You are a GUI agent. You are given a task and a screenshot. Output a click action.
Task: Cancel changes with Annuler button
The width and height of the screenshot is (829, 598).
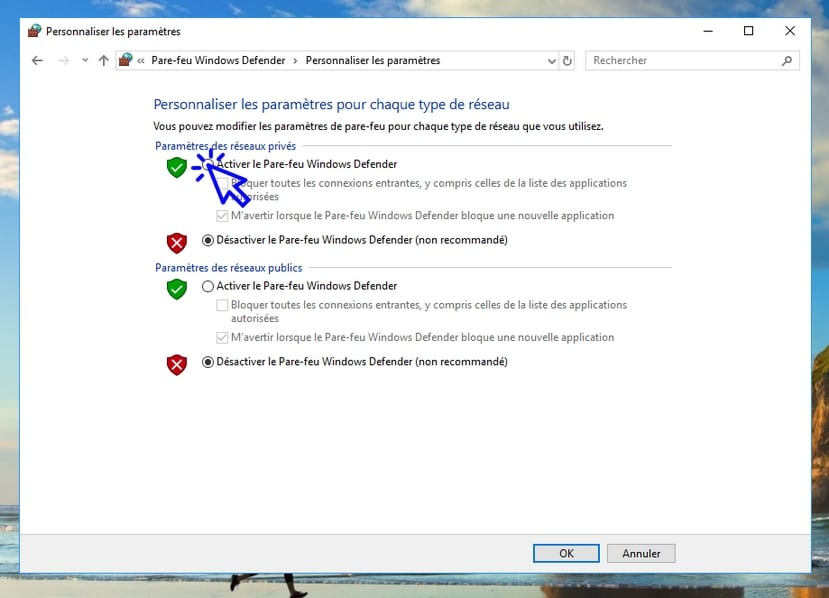(x=641, y=553)
